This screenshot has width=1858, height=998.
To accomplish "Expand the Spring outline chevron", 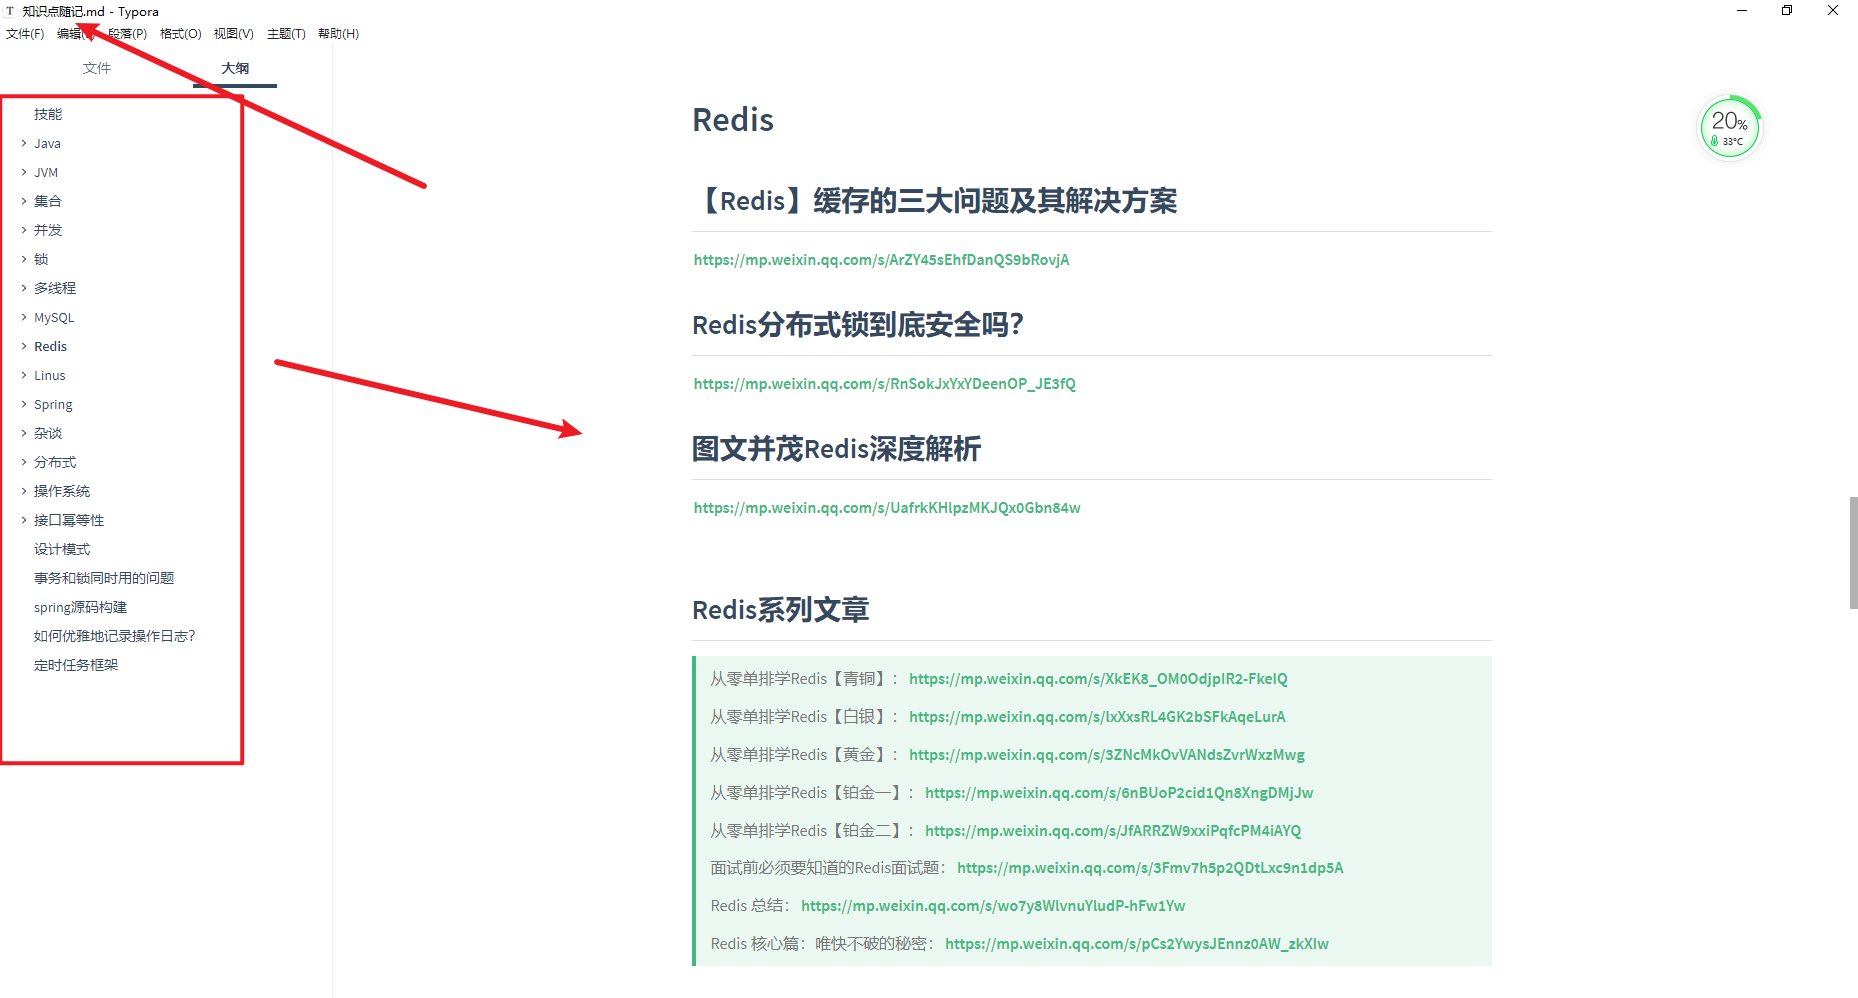I will point(24,404).
